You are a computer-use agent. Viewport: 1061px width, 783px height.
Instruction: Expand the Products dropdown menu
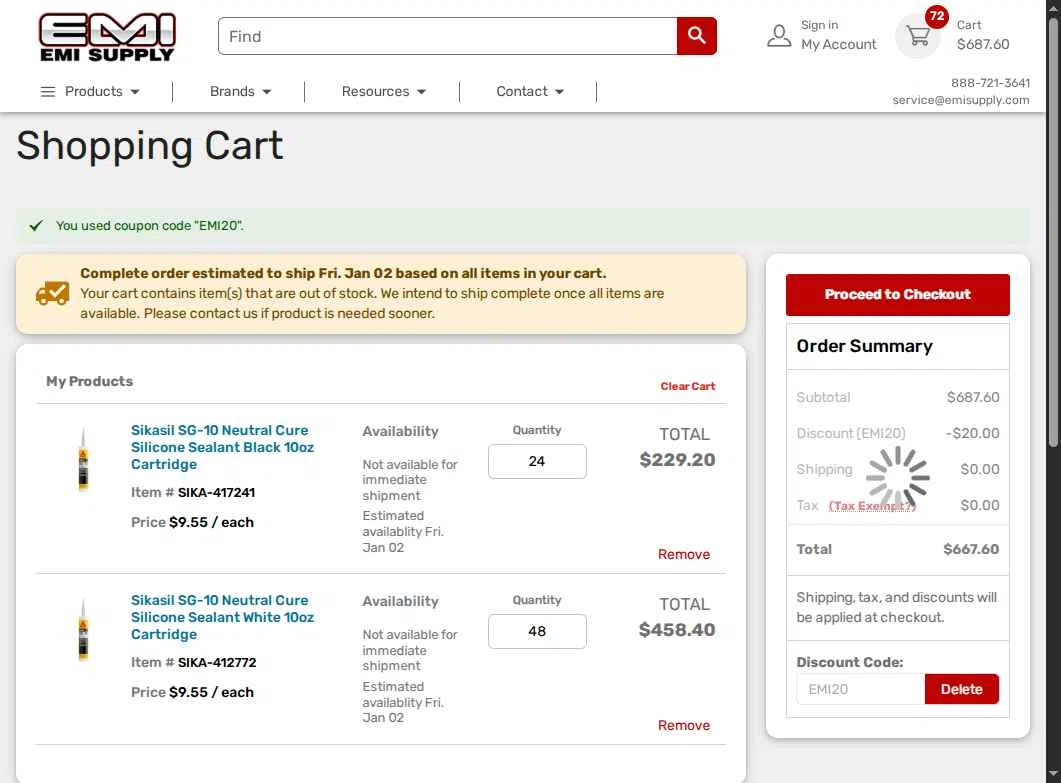pos(101,91)
